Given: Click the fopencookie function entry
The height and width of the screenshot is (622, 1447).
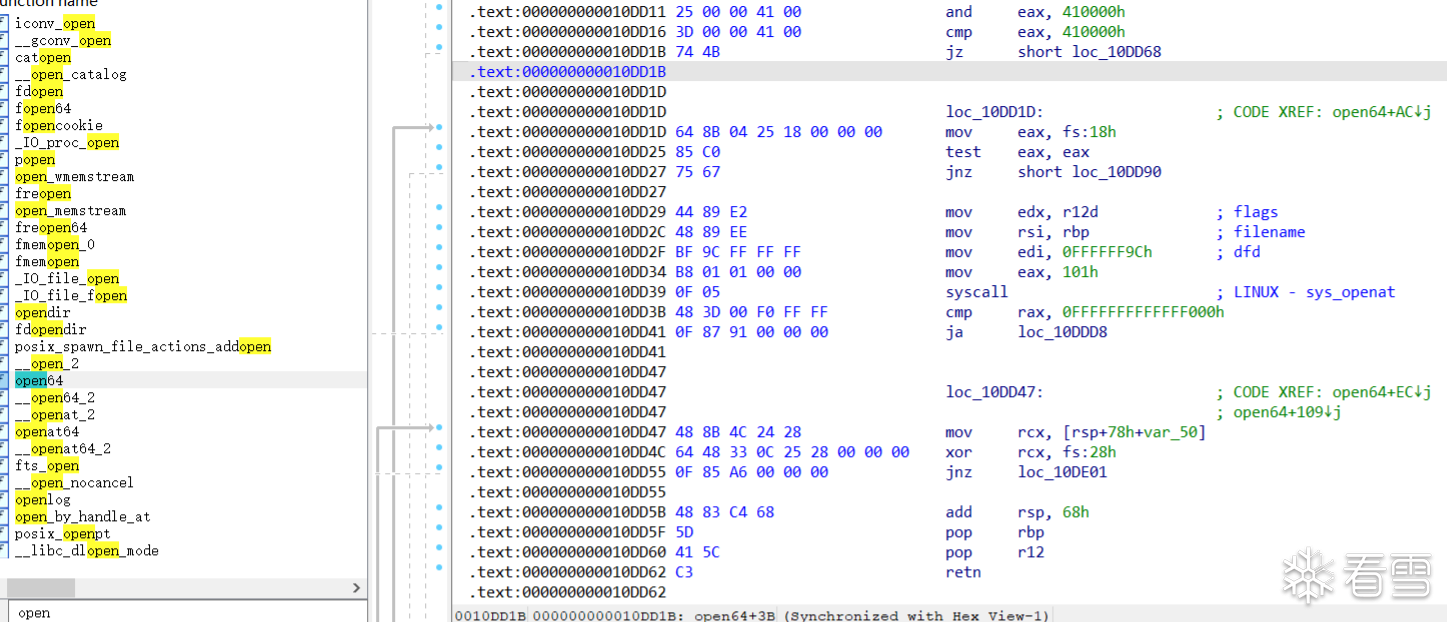Looking at the screenshot, I should (x=58, y=125).
